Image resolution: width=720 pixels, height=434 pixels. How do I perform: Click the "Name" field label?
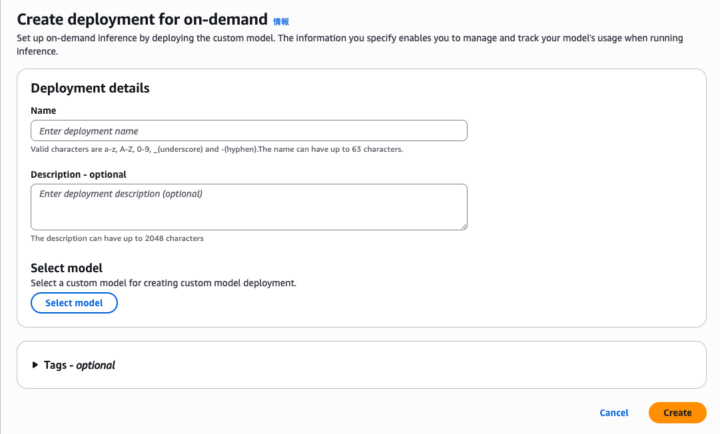click(x=43, y=110)
